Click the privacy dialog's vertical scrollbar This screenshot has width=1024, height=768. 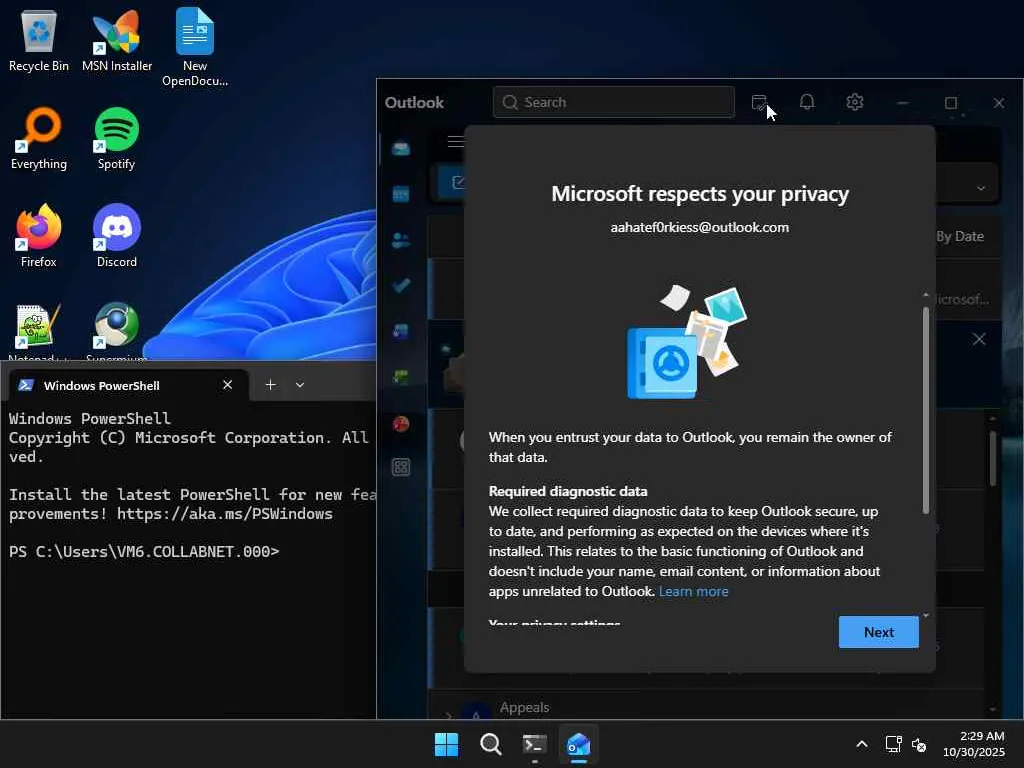point(925,410)
